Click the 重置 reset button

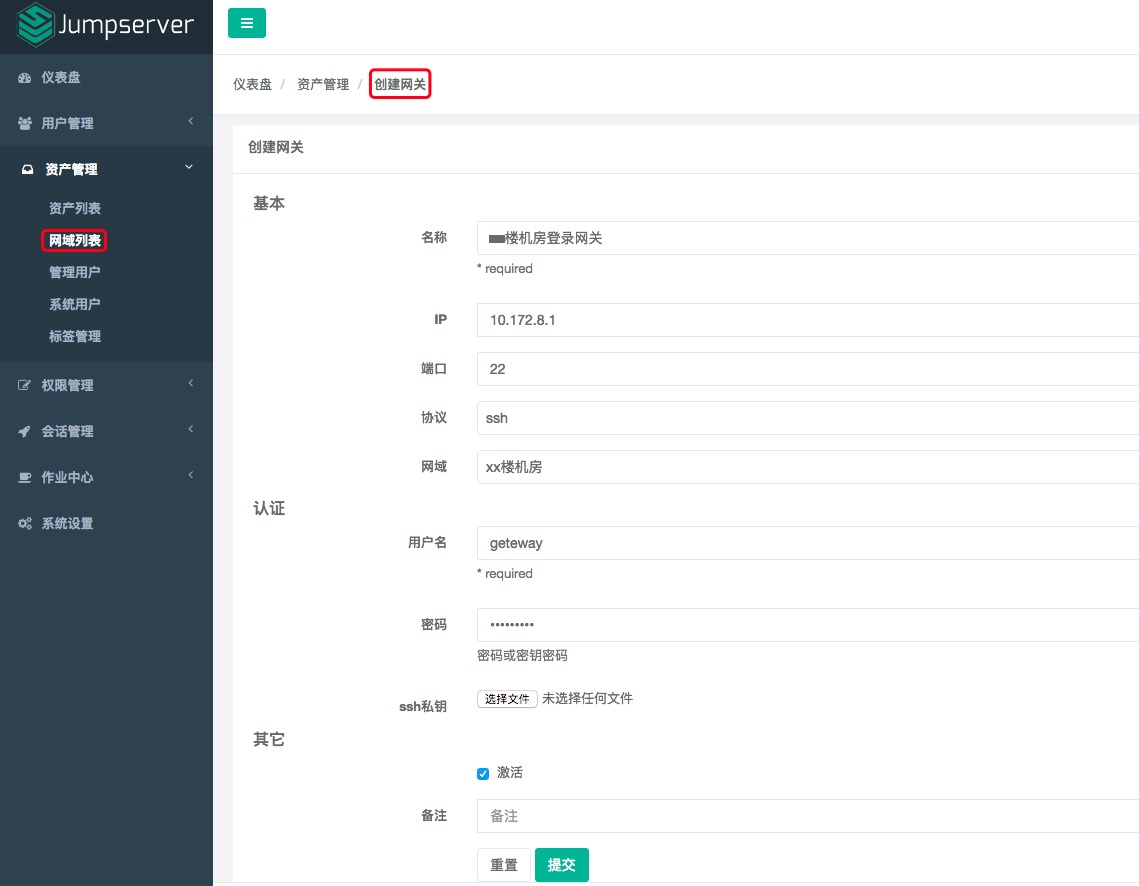504,865
